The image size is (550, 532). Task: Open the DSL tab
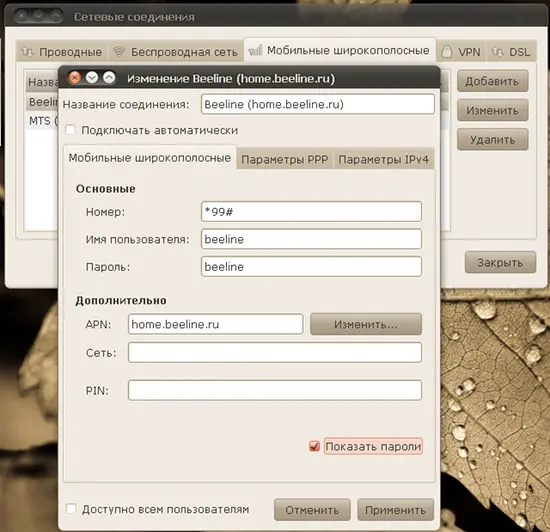coord(511,52)
